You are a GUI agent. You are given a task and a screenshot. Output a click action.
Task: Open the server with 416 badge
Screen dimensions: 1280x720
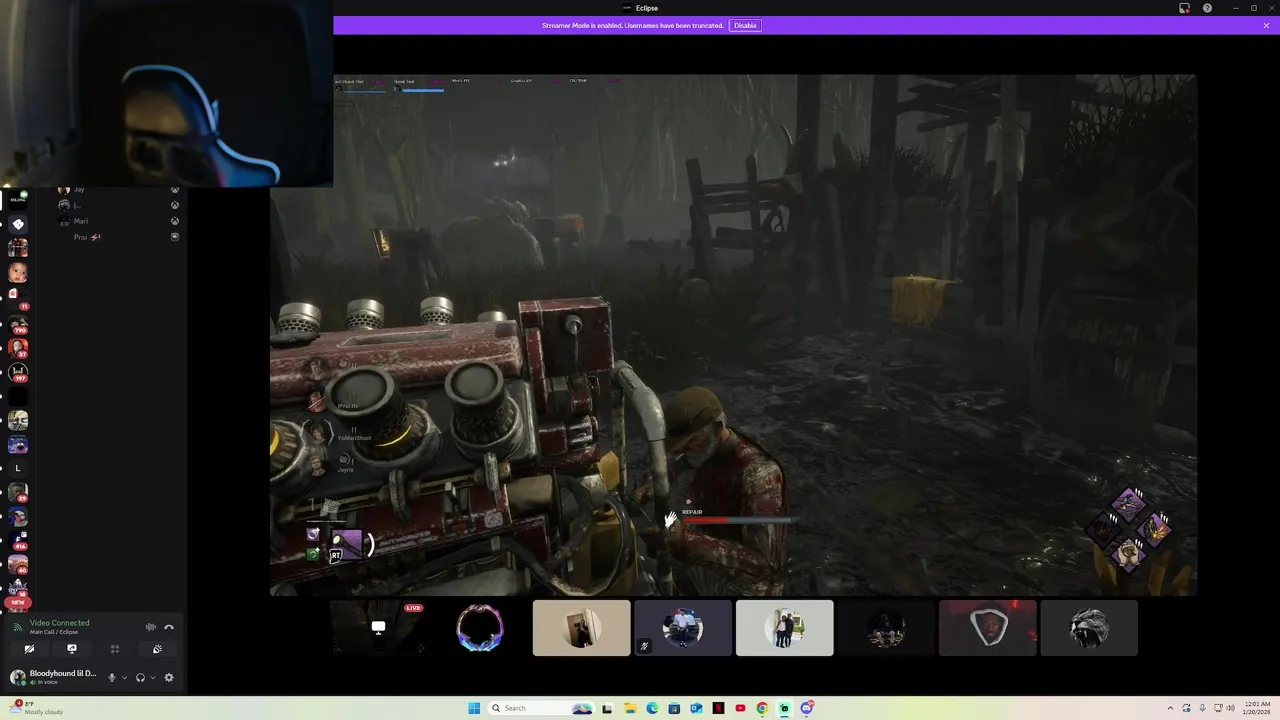[18, 541]
